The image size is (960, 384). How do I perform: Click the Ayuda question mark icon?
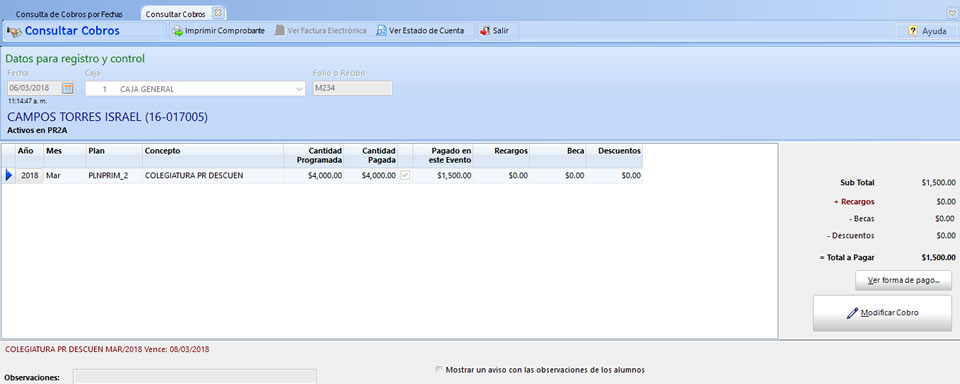913,31
